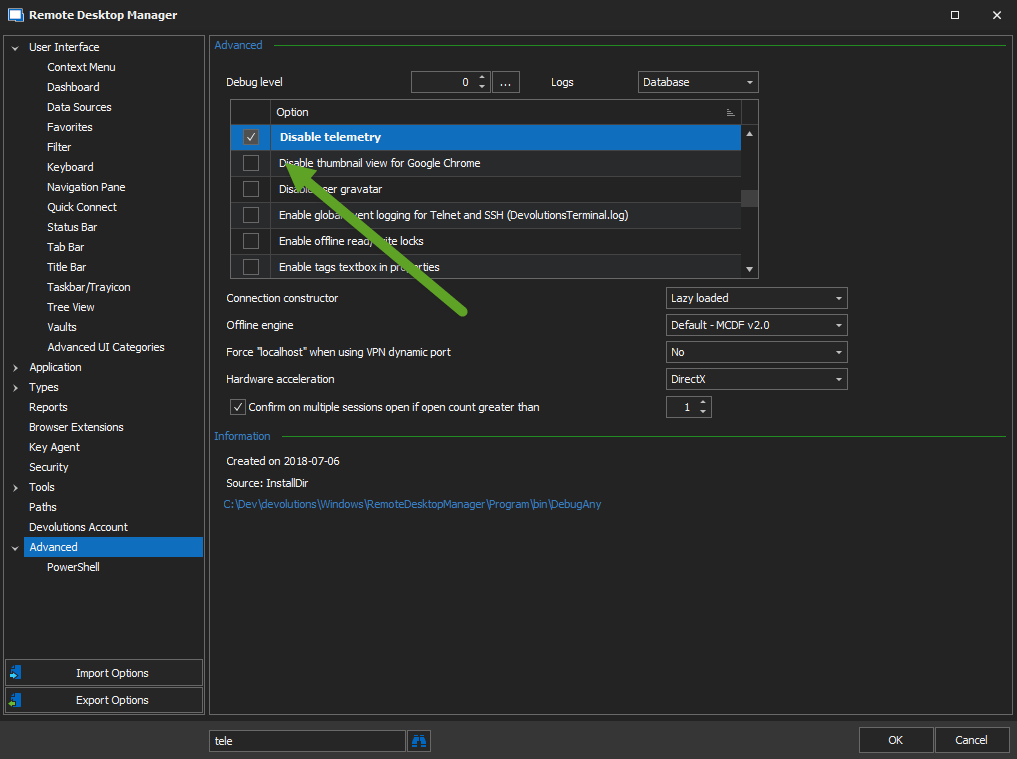Screen dimensions: 1017x759
Task: Select Keyboard settings
Action: click(x=70, y=167)
